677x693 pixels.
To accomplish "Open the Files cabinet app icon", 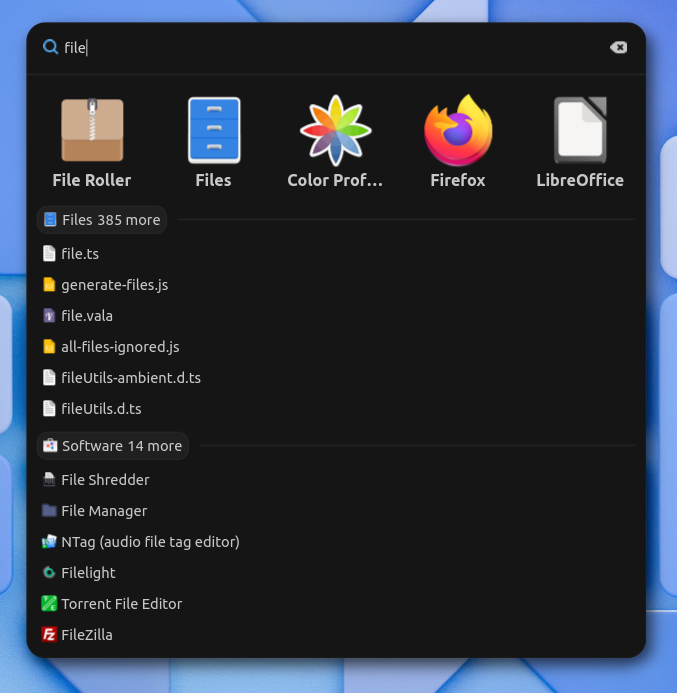I will click(214, 130).
